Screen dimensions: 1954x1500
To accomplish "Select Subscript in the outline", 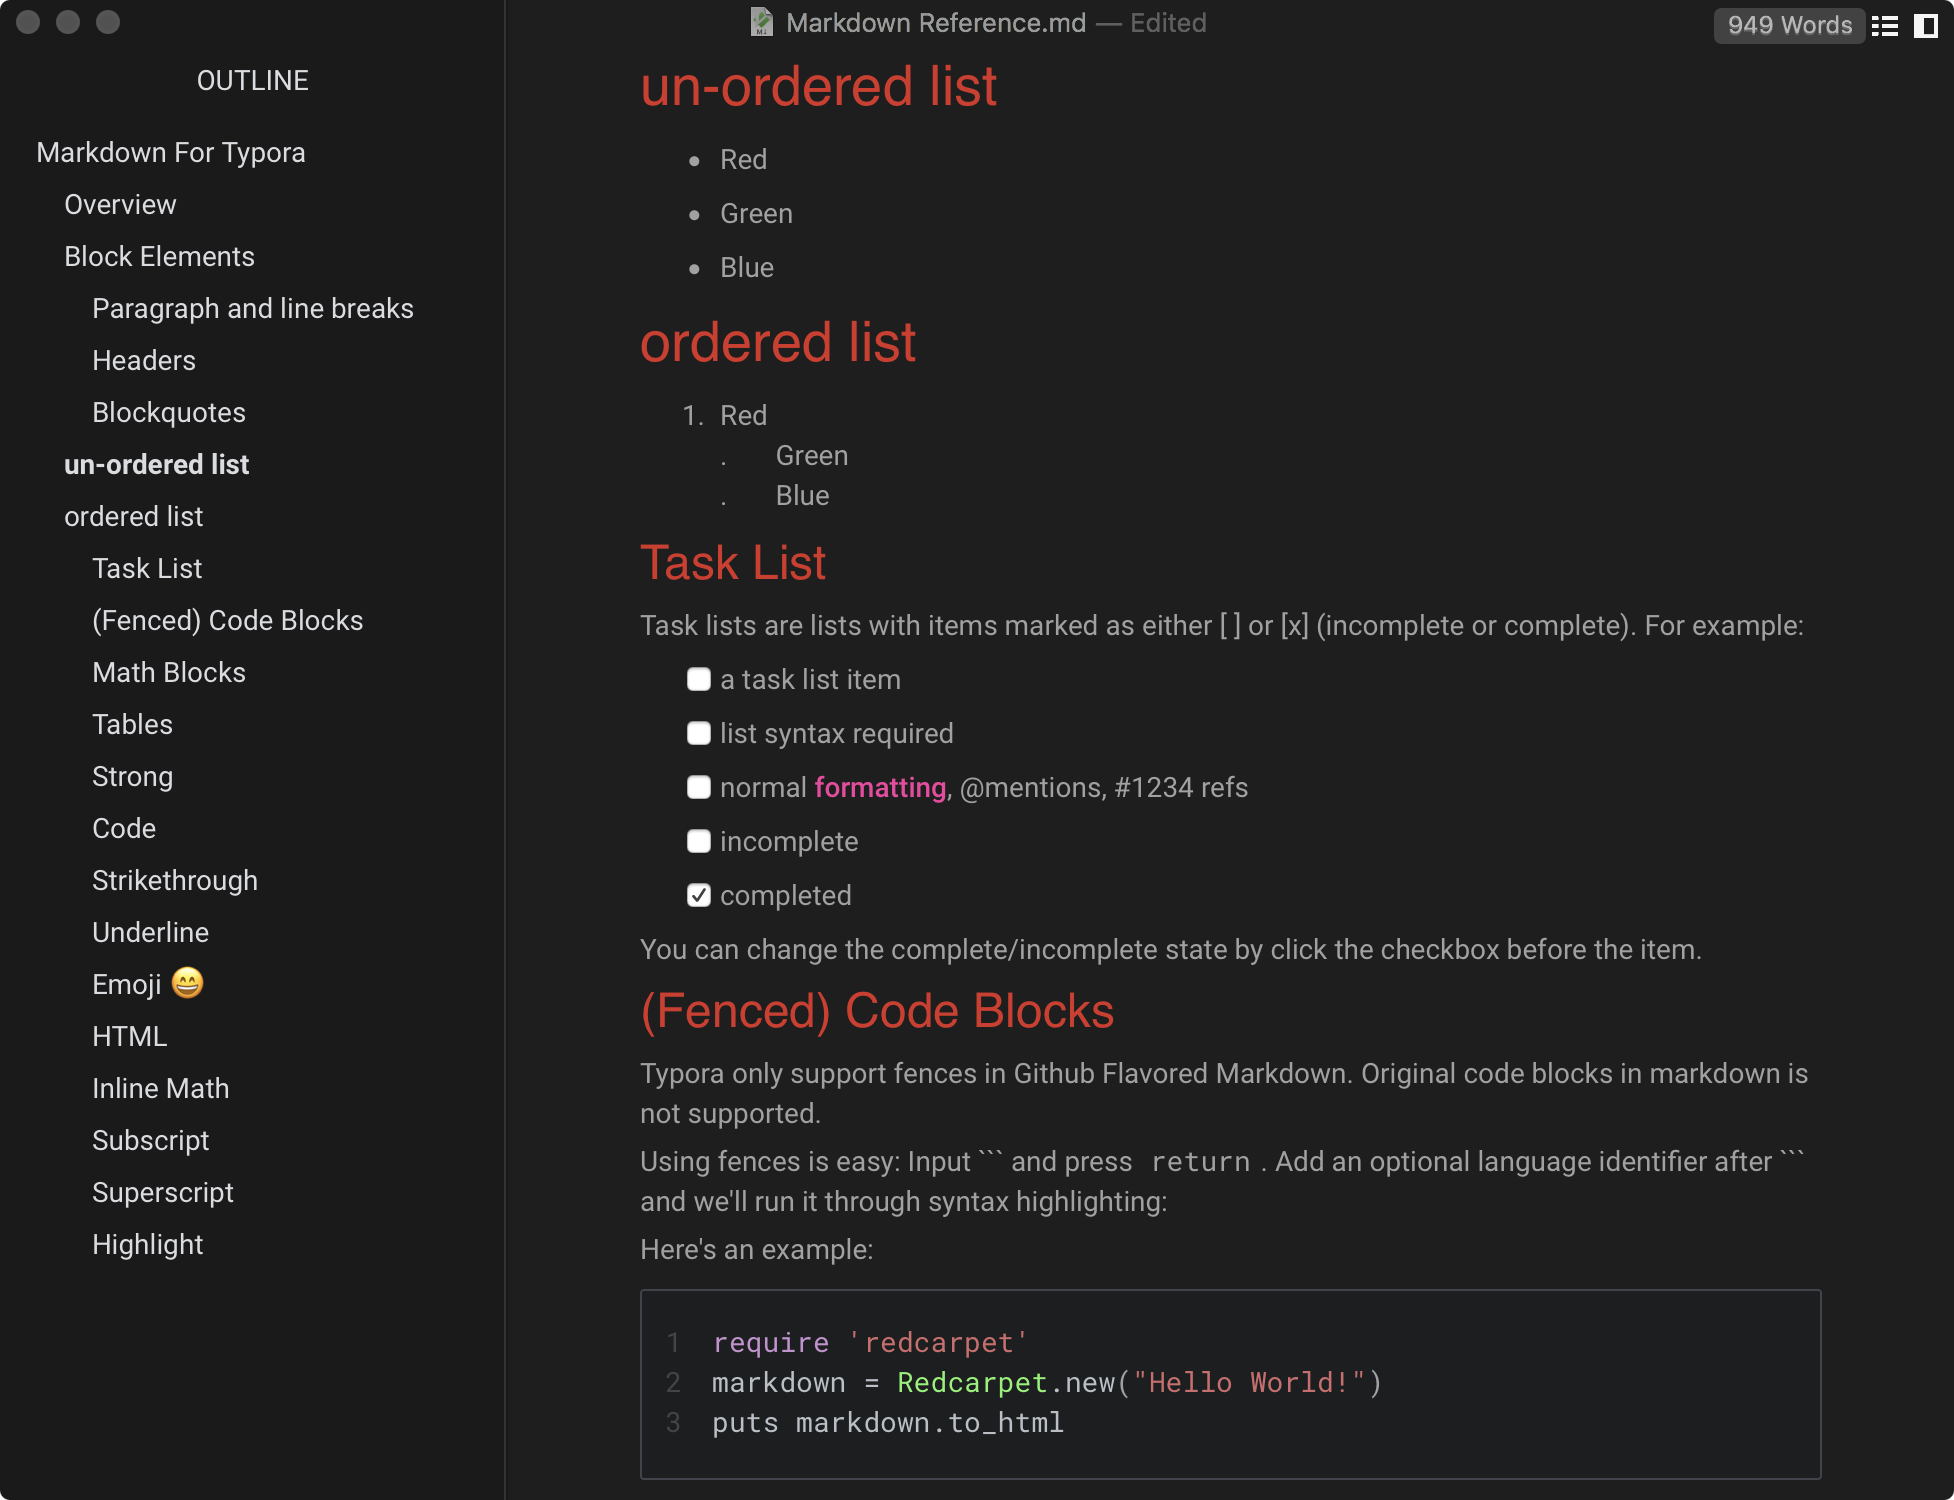I will (151, 1140).
